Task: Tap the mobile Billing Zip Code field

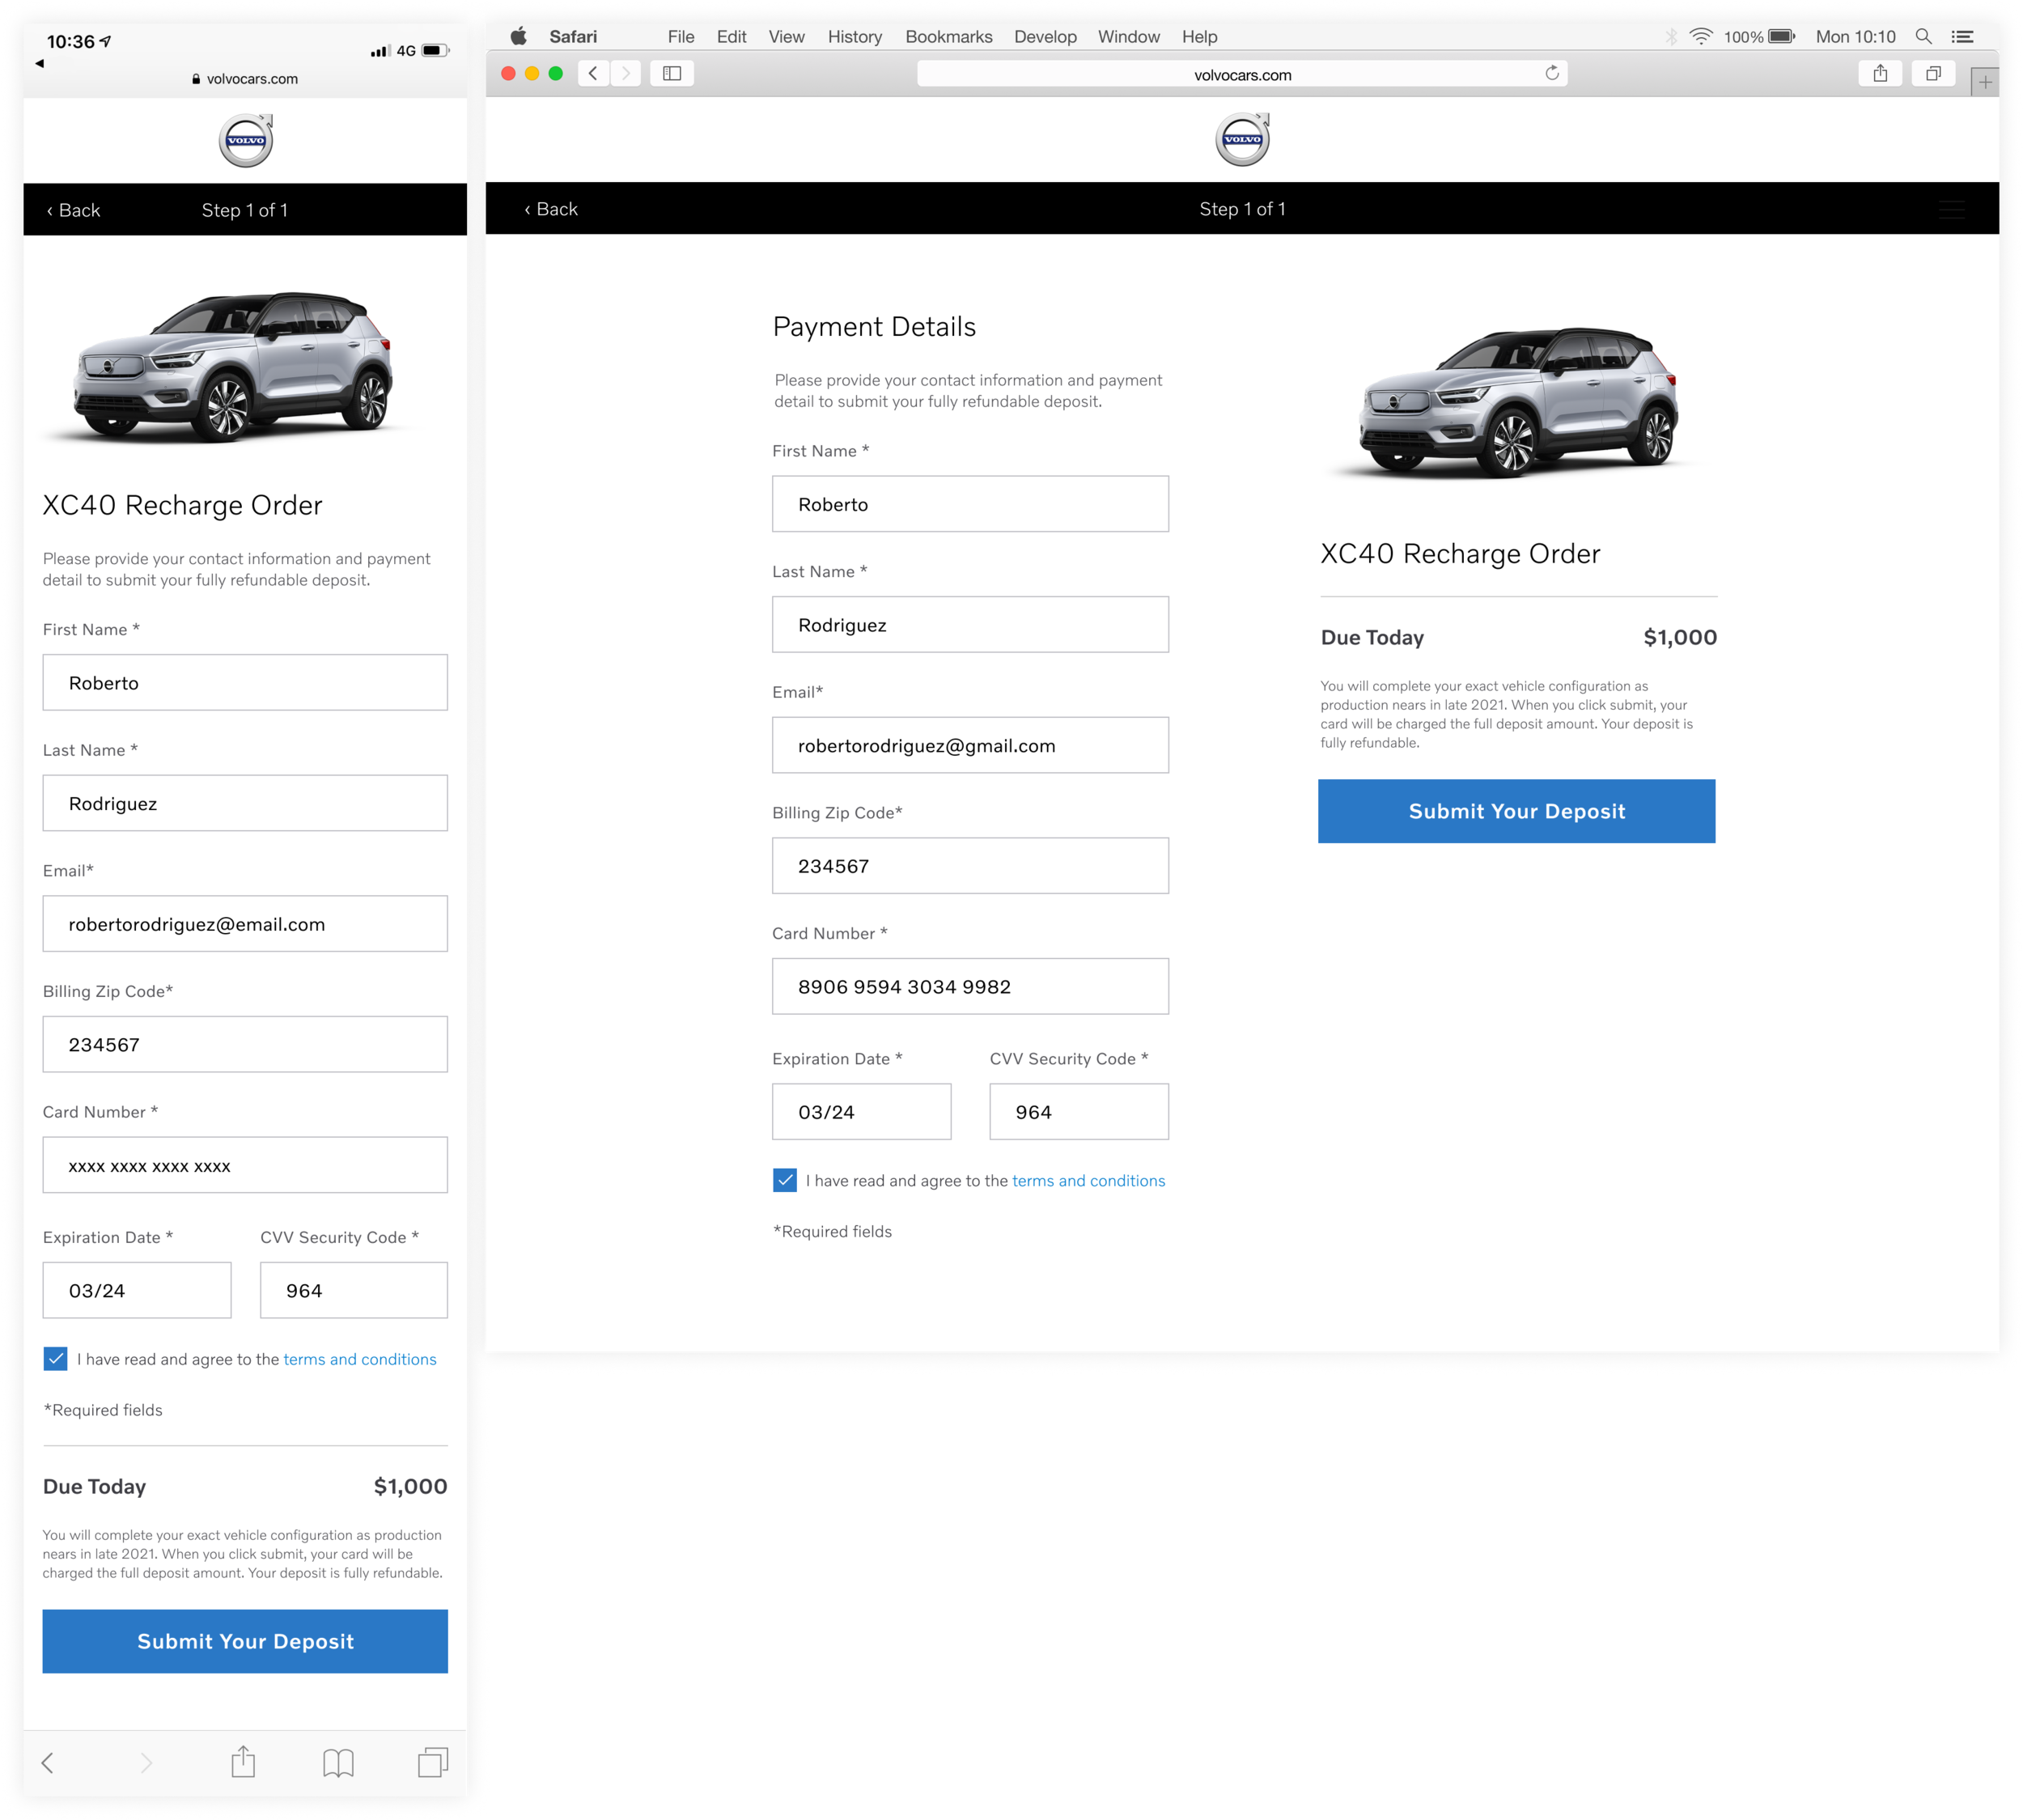Action: pos(245,1045)
